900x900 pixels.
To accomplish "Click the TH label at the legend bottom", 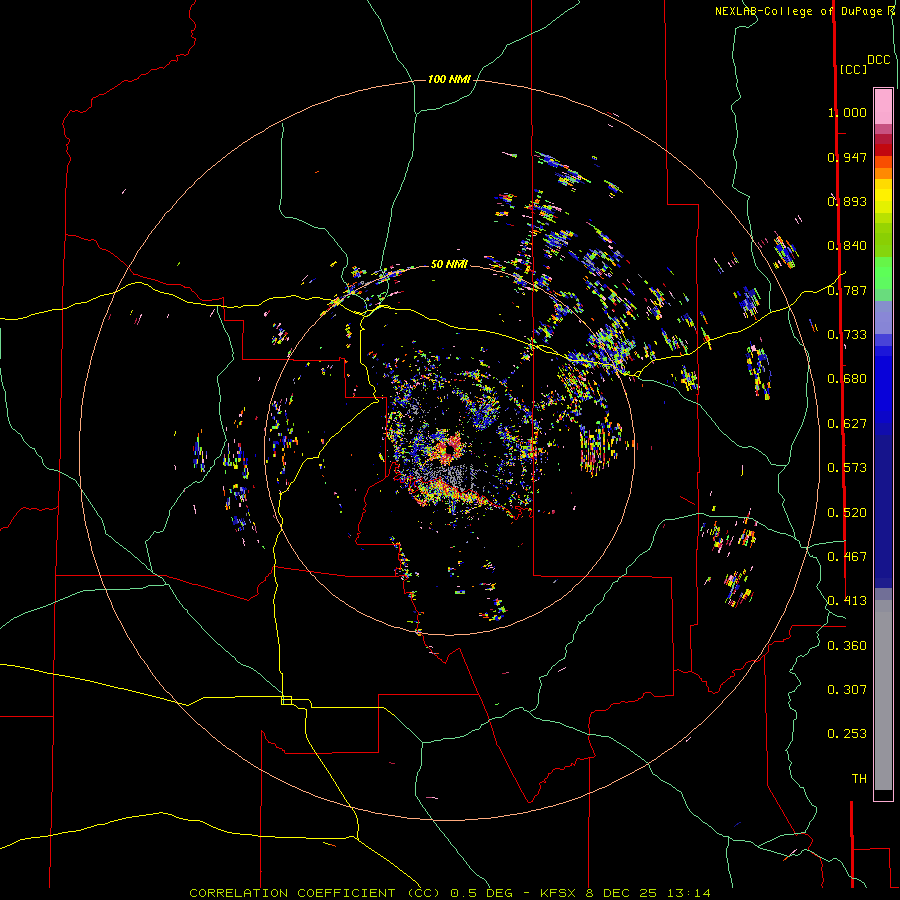I will tap(859, 779).
